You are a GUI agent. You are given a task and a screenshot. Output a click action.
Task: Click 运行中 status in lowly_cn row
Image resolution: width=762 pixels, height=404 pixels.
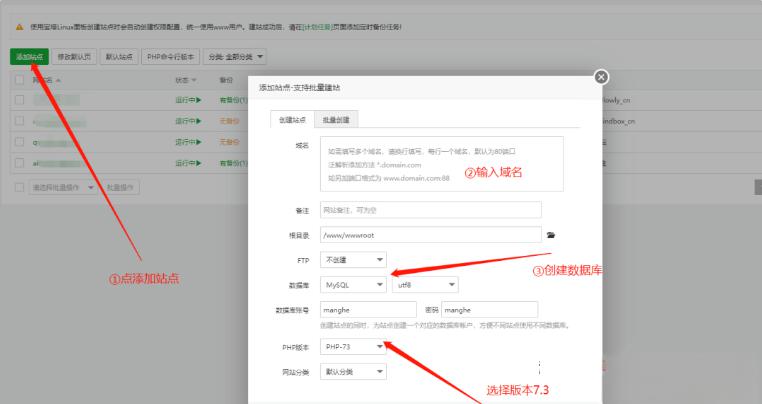tap(188, 100)
